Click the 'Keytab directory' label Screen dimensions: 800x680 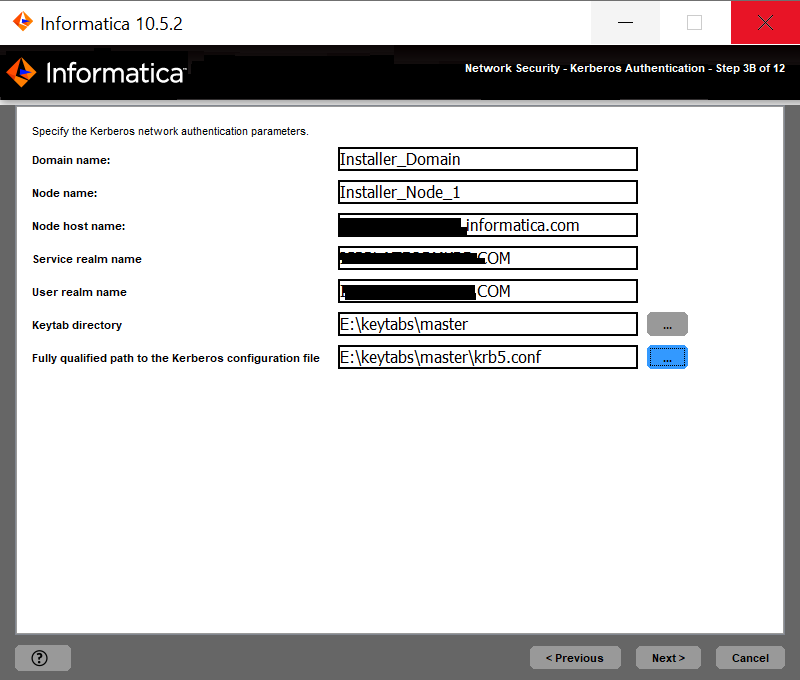pyautogui.click(x=77, y=325)
